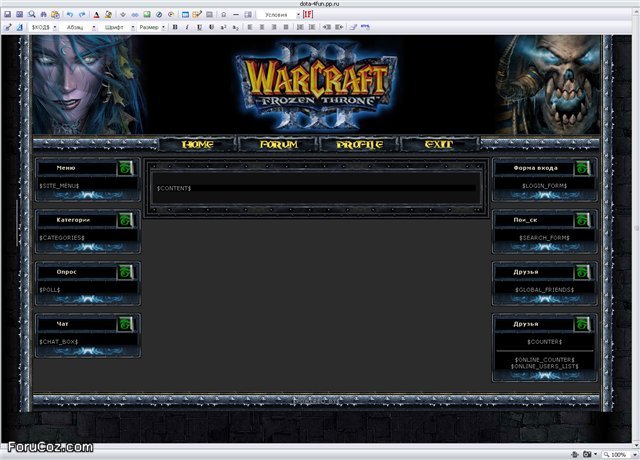Click the blue window frame icon

click(185, 15)
